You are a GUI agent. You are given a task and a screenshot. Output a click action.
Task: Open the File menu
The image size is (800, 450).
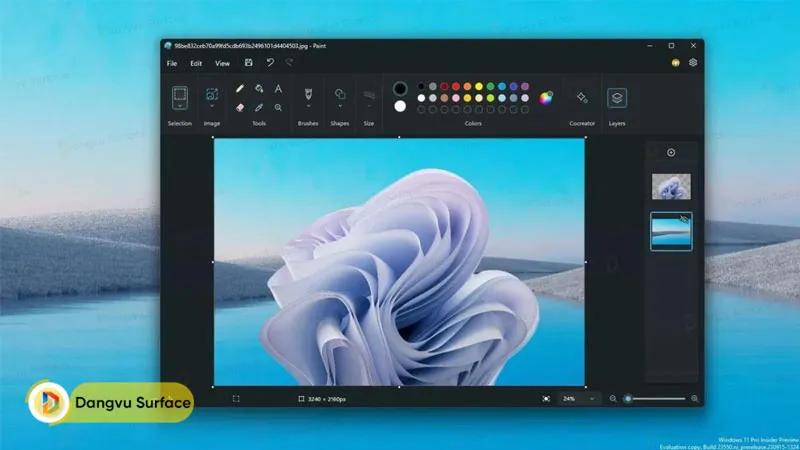click(x=172, y=63)
